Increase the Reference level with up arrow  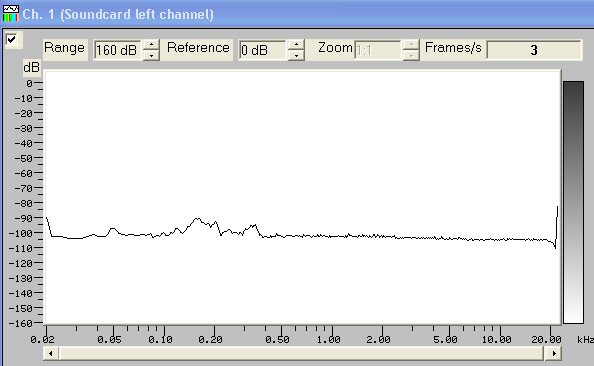(x=296, y=45)
